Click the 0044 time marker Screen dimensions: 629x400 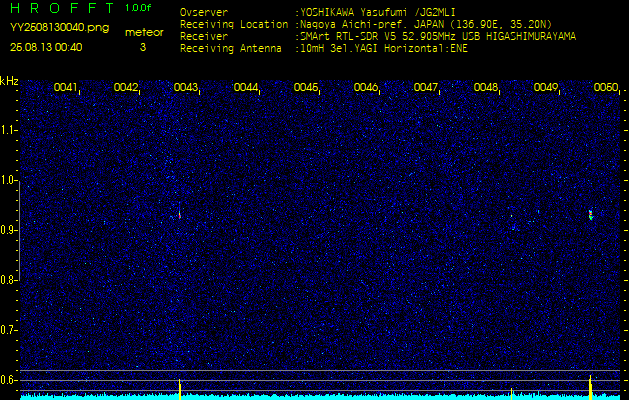pos(246,87)
